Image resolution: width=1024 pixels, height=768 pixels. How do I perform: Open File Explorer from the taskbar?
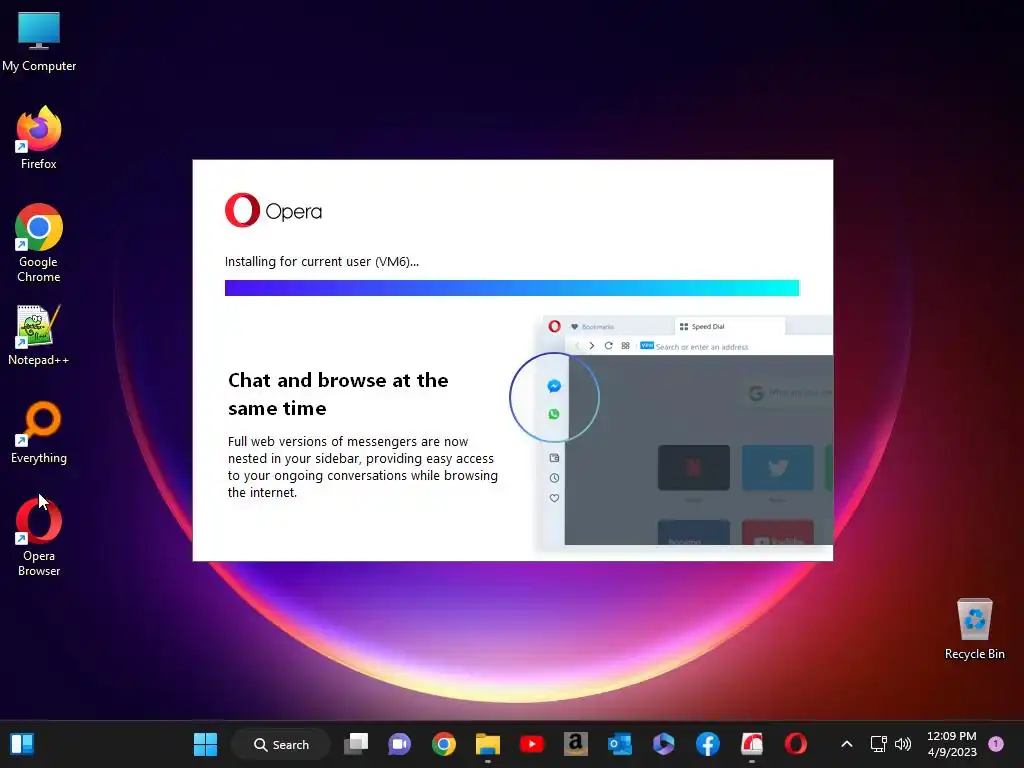pyautogui.click(x=487, y=744)
